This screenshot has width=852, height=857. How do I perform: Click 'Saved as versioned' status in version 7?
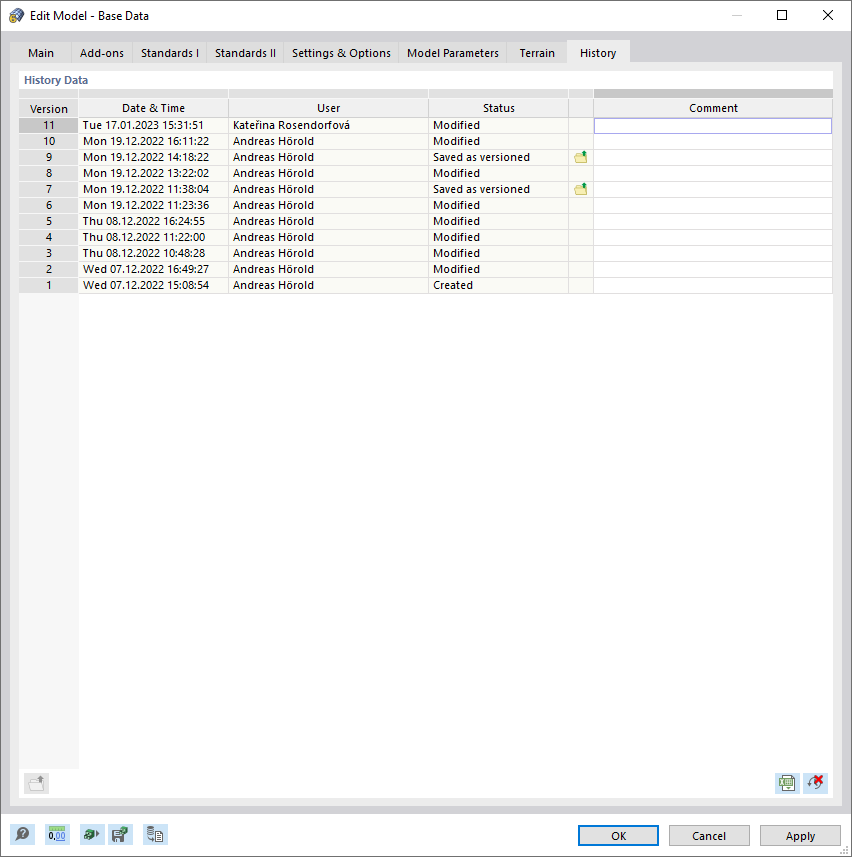coord(498,189)
